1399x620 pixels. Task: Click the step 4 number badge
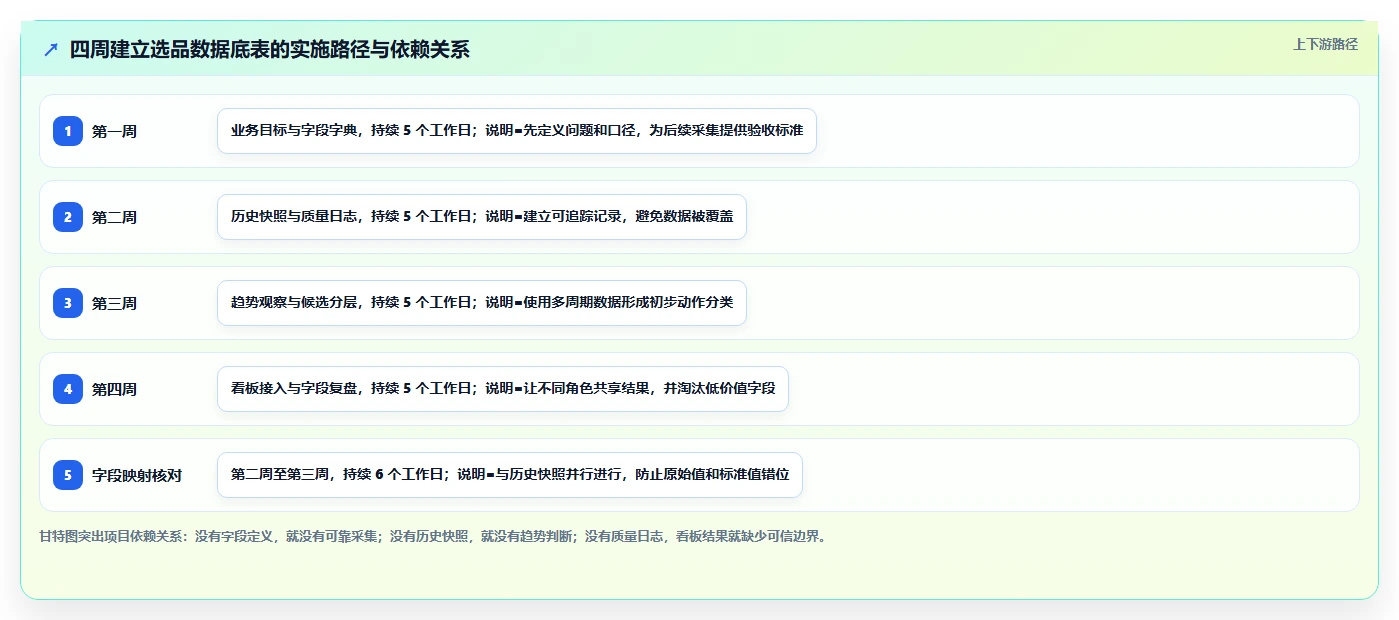coord(68,389)
